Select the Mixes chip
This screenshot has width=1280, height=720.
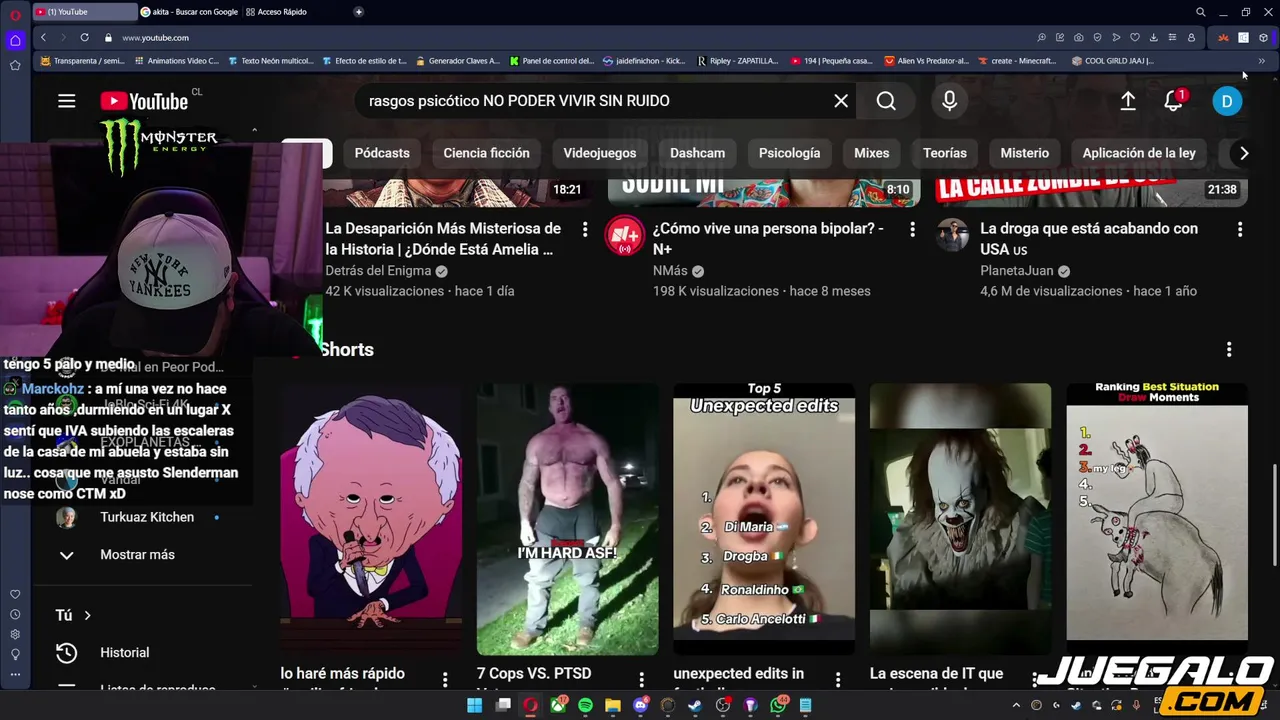point(871,153)
